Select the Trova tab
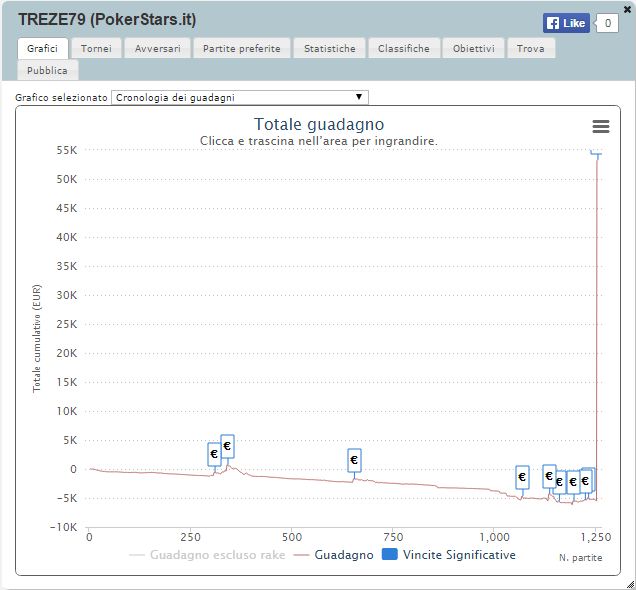The width and height of the screenshot is (636, 590). click(x=531, y=49)
